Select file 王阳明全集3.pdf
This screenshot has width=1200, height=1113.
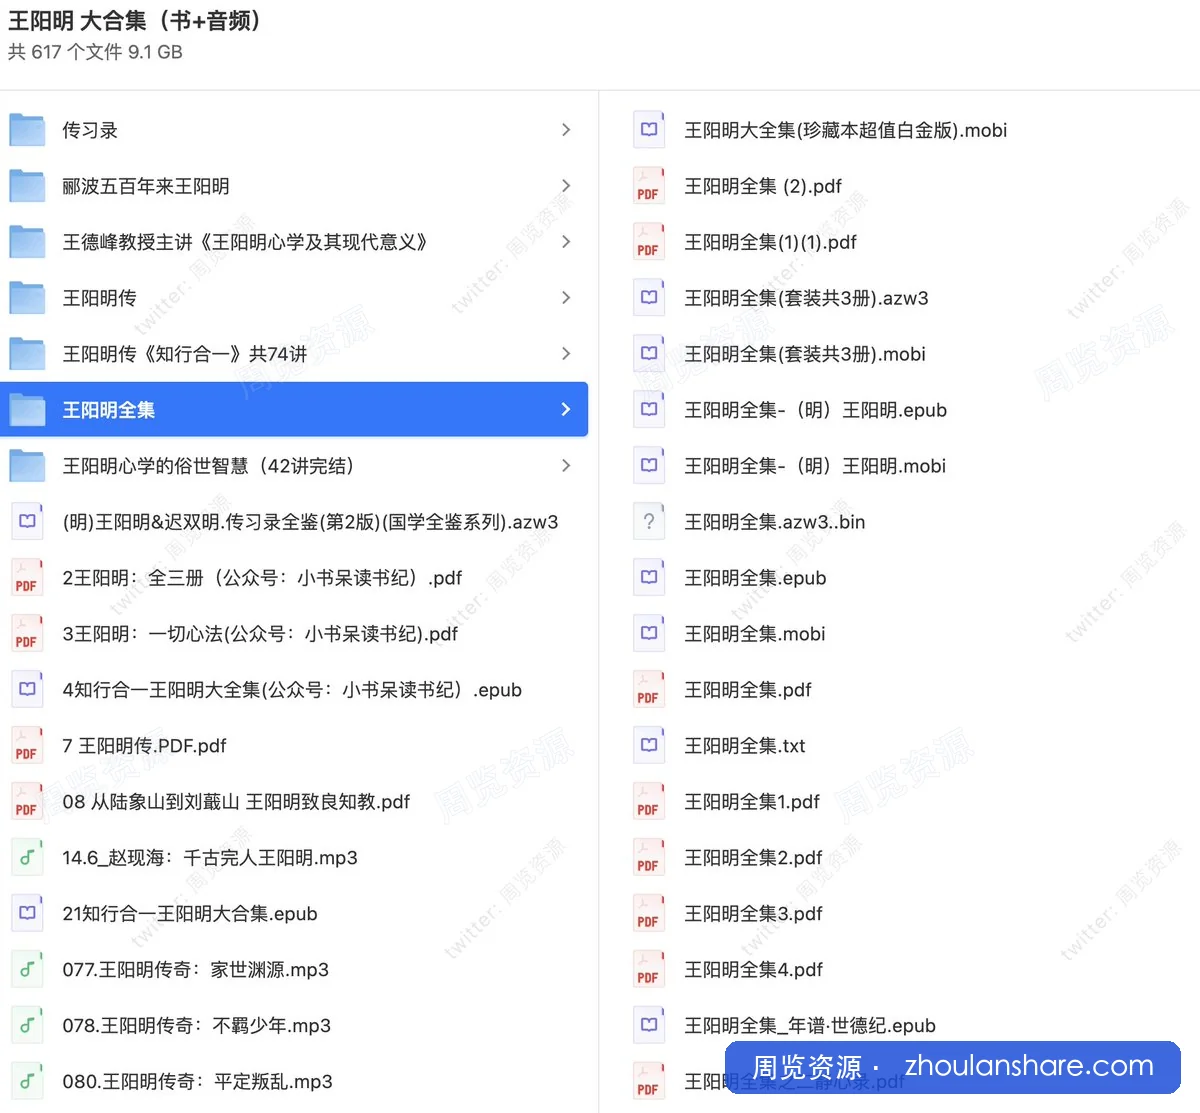tap(753, 914)
